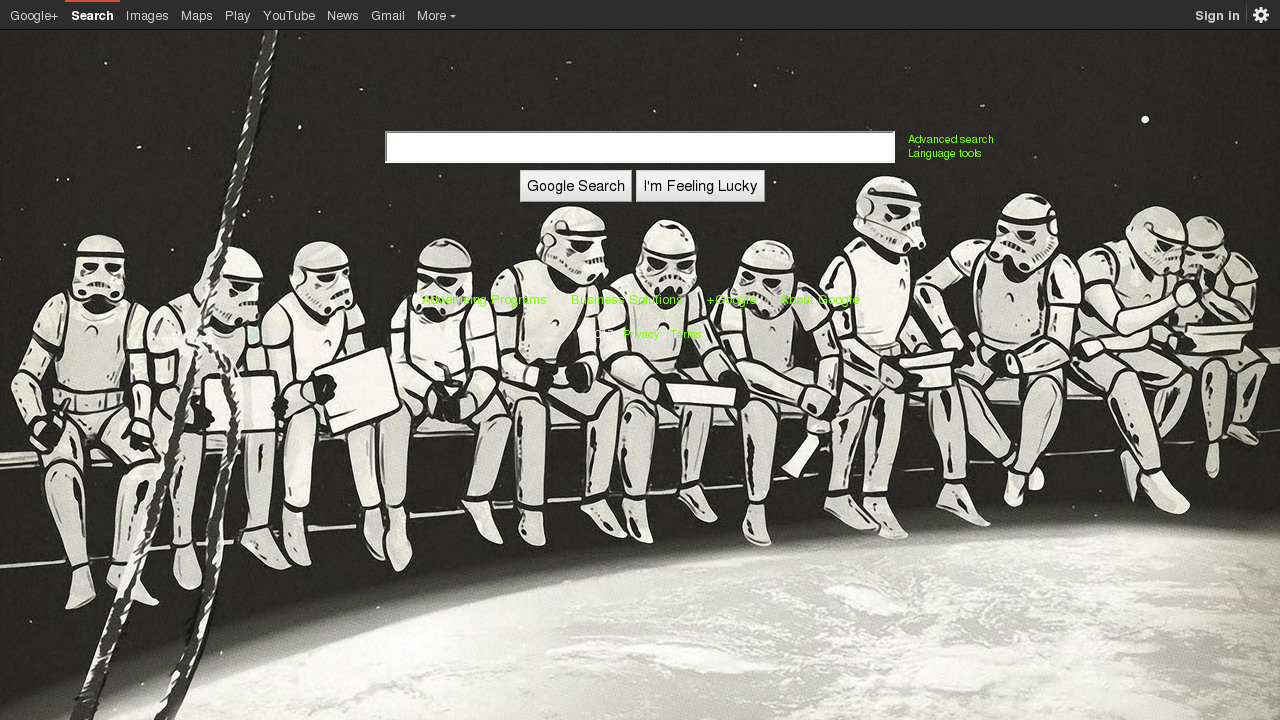Go to Images in the top bar

(x=147, y=15)
